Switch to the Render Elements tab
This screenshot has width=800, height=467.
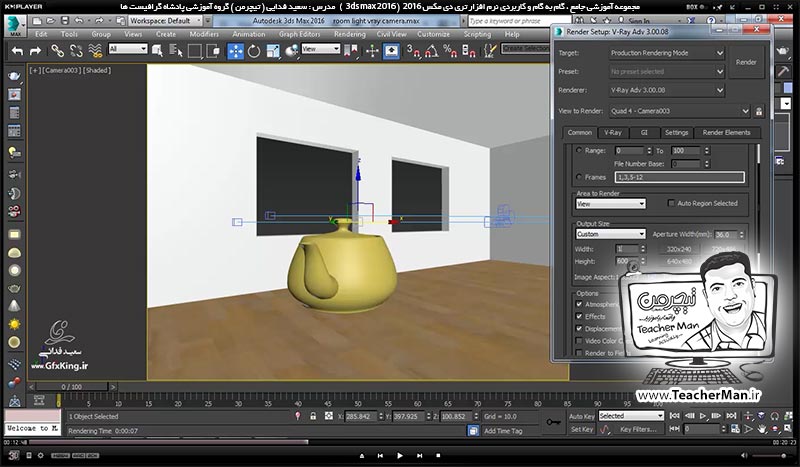click(727, 133)
